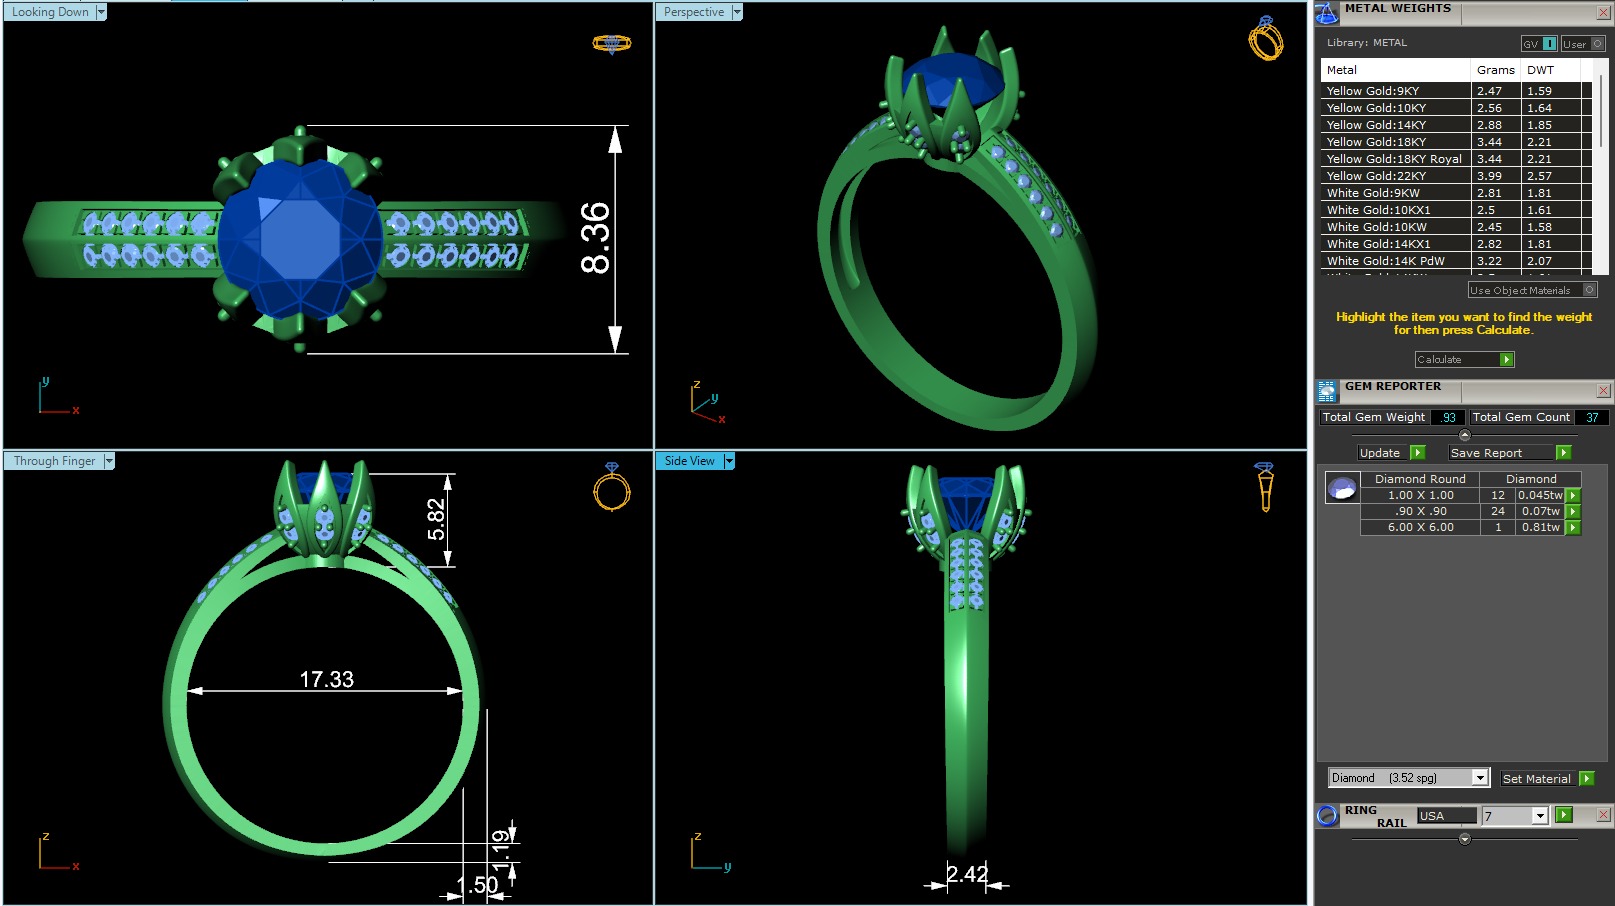Click the Metal column header
This screenshot has height=906, width=1615.
[1396, 70]
